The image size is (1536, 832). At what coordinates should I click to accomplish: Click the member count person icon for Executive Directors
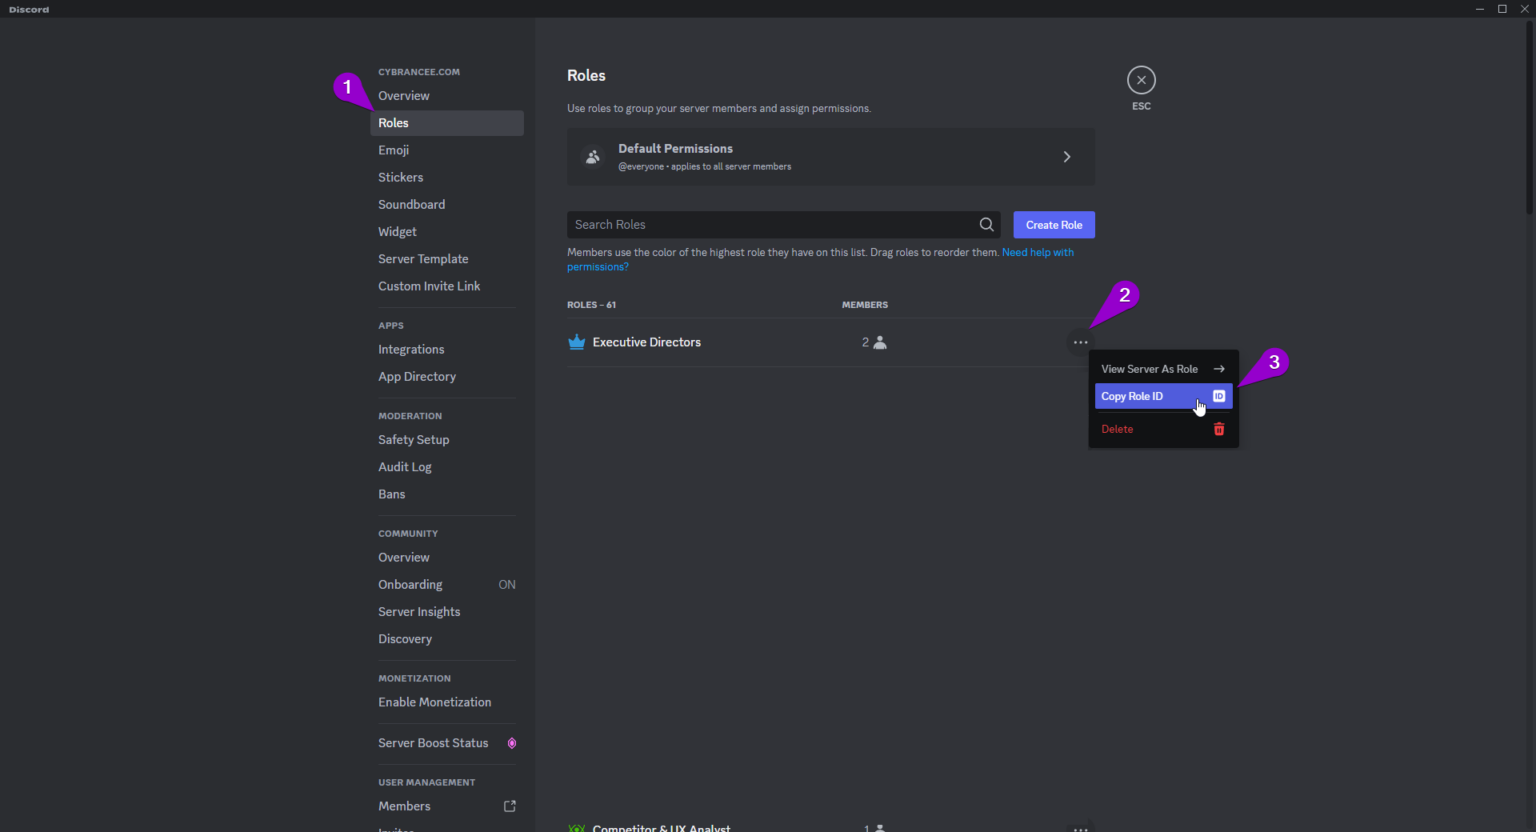point(879,341)
